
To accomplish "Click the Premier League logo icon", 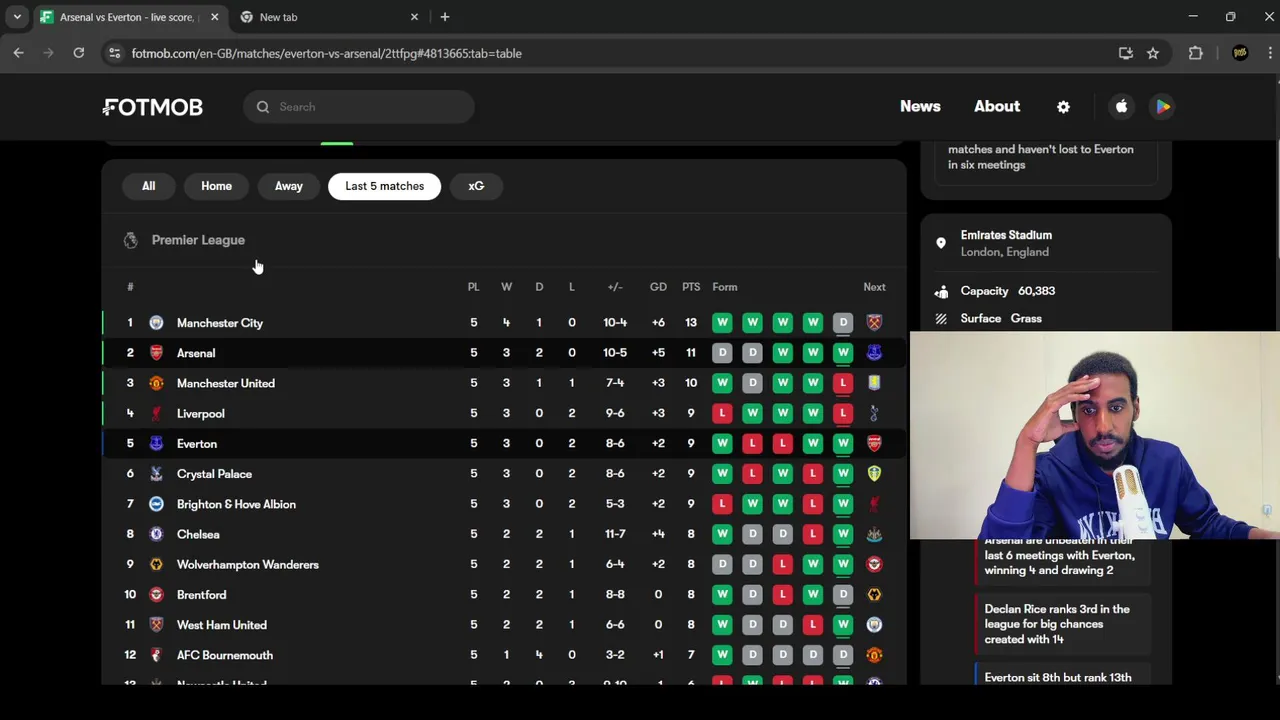I will click(130, 240).
